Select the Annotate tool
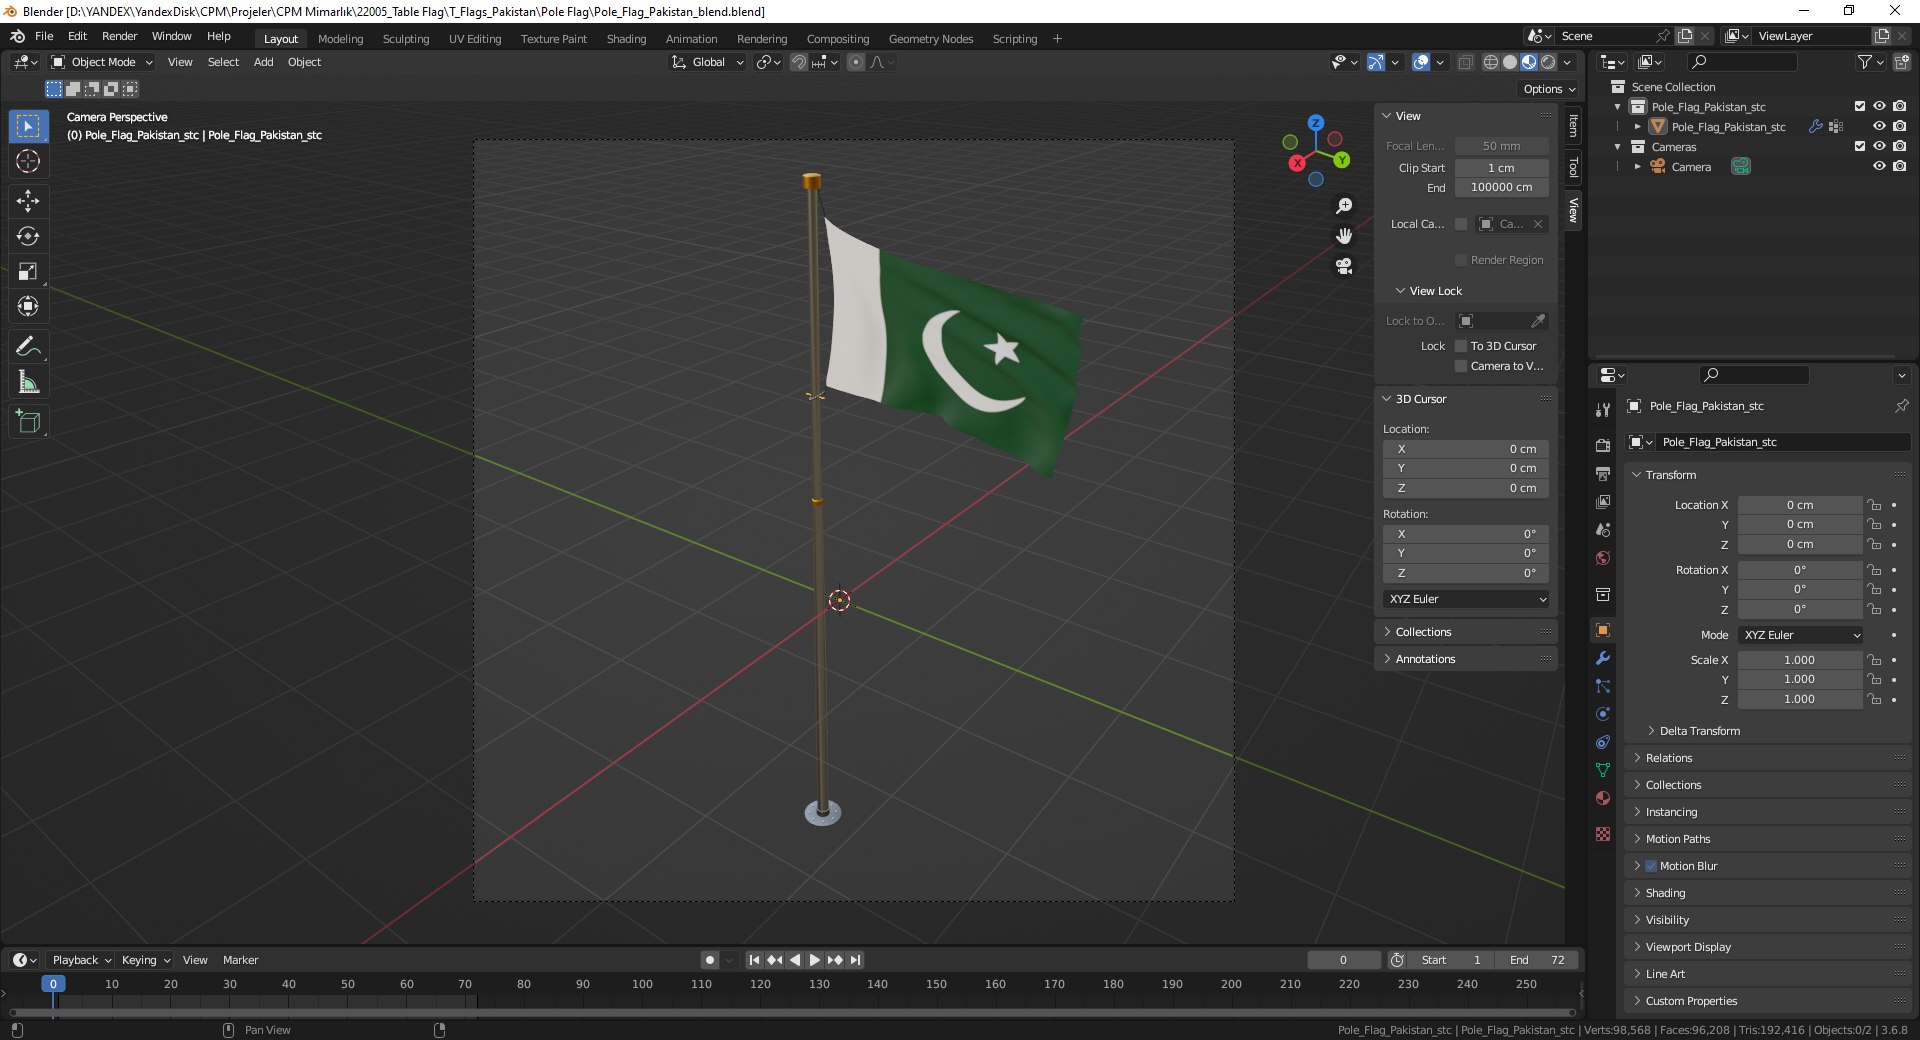Screen dimensions: 1920x1040 pos(28,347)
